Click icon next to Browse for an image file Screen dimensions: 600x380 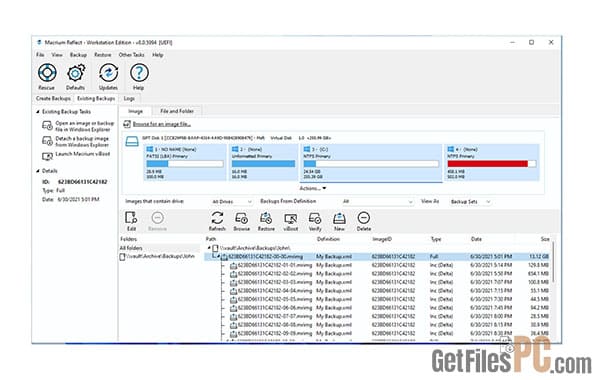[127, 124]
